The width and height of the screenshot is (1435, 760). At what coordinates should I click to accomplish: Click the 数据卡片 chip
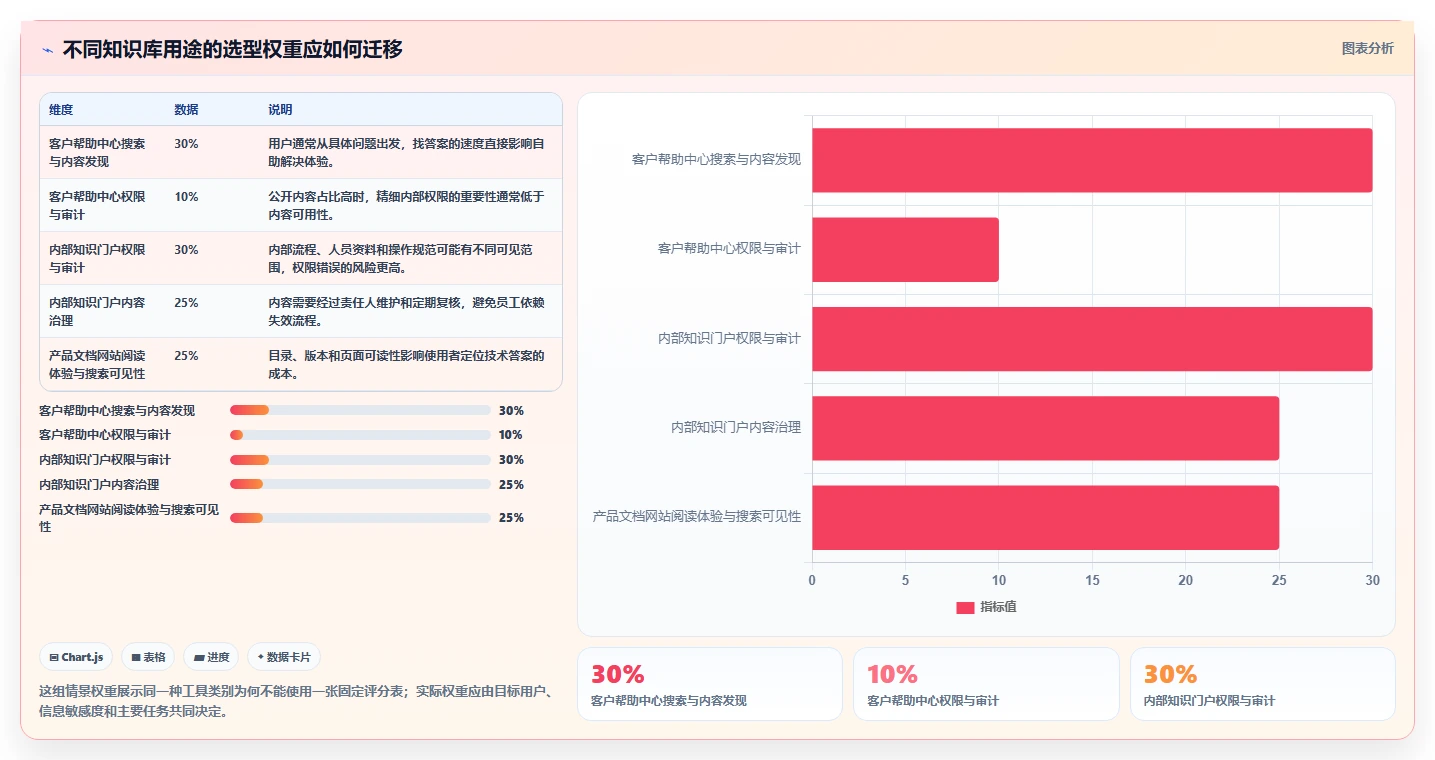[284, 657]
